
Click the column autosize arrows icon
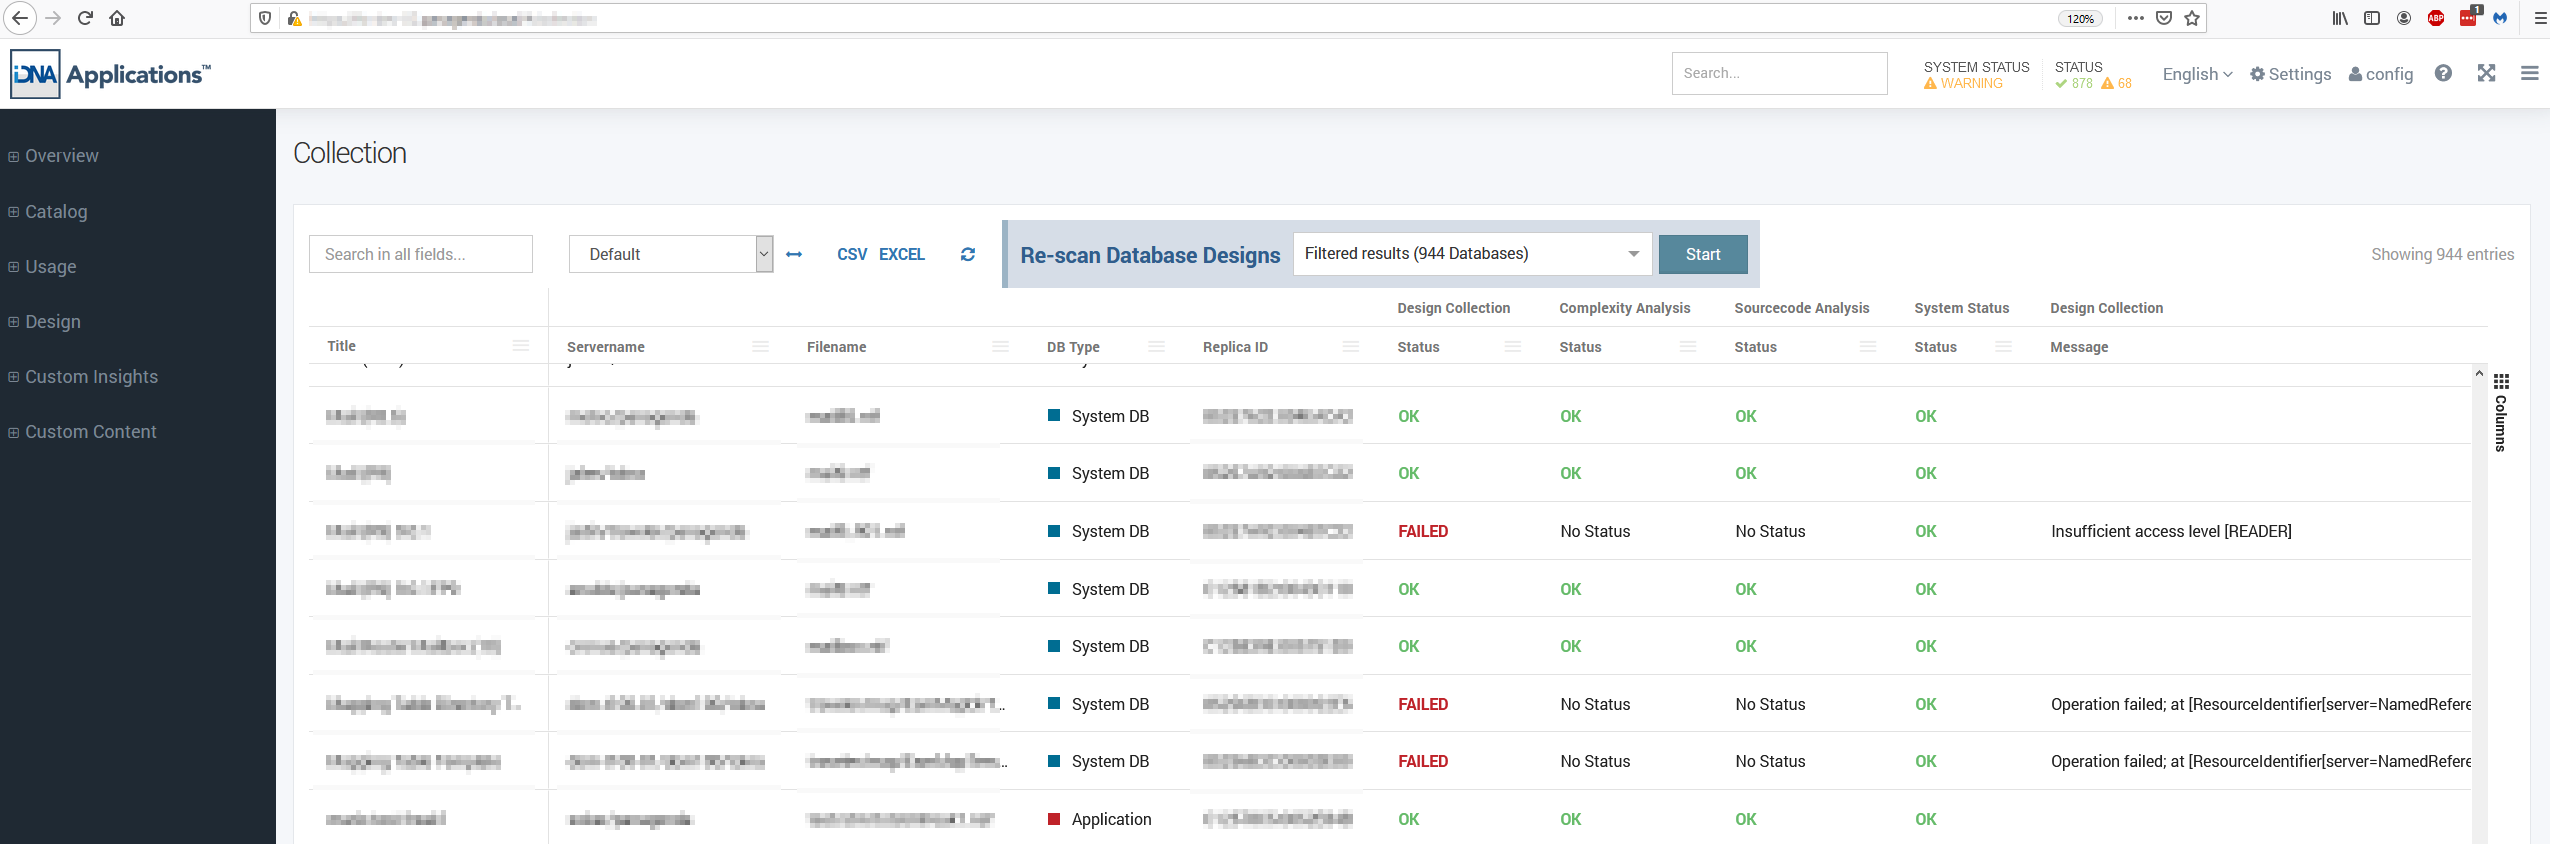pos(794,254)
